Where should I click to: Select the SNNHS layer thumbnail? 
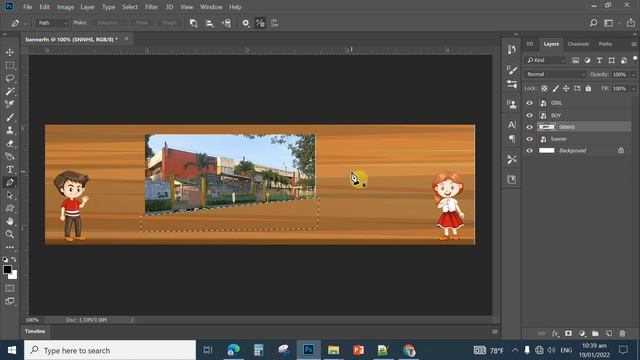(x=547, y=127)
